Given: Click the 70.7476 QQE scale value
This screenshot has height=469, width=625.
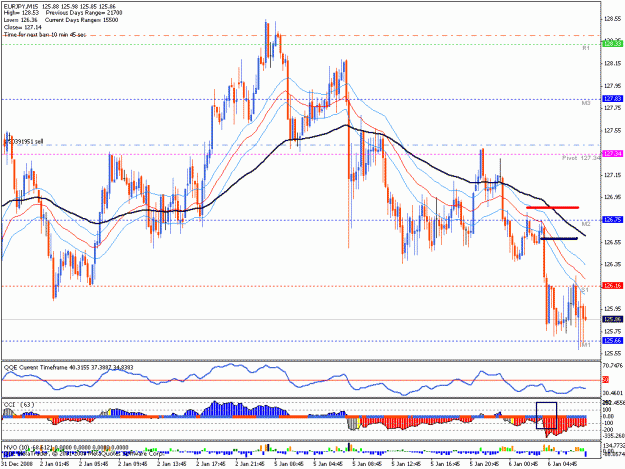Looking at the screenshot, I should 614,365.
